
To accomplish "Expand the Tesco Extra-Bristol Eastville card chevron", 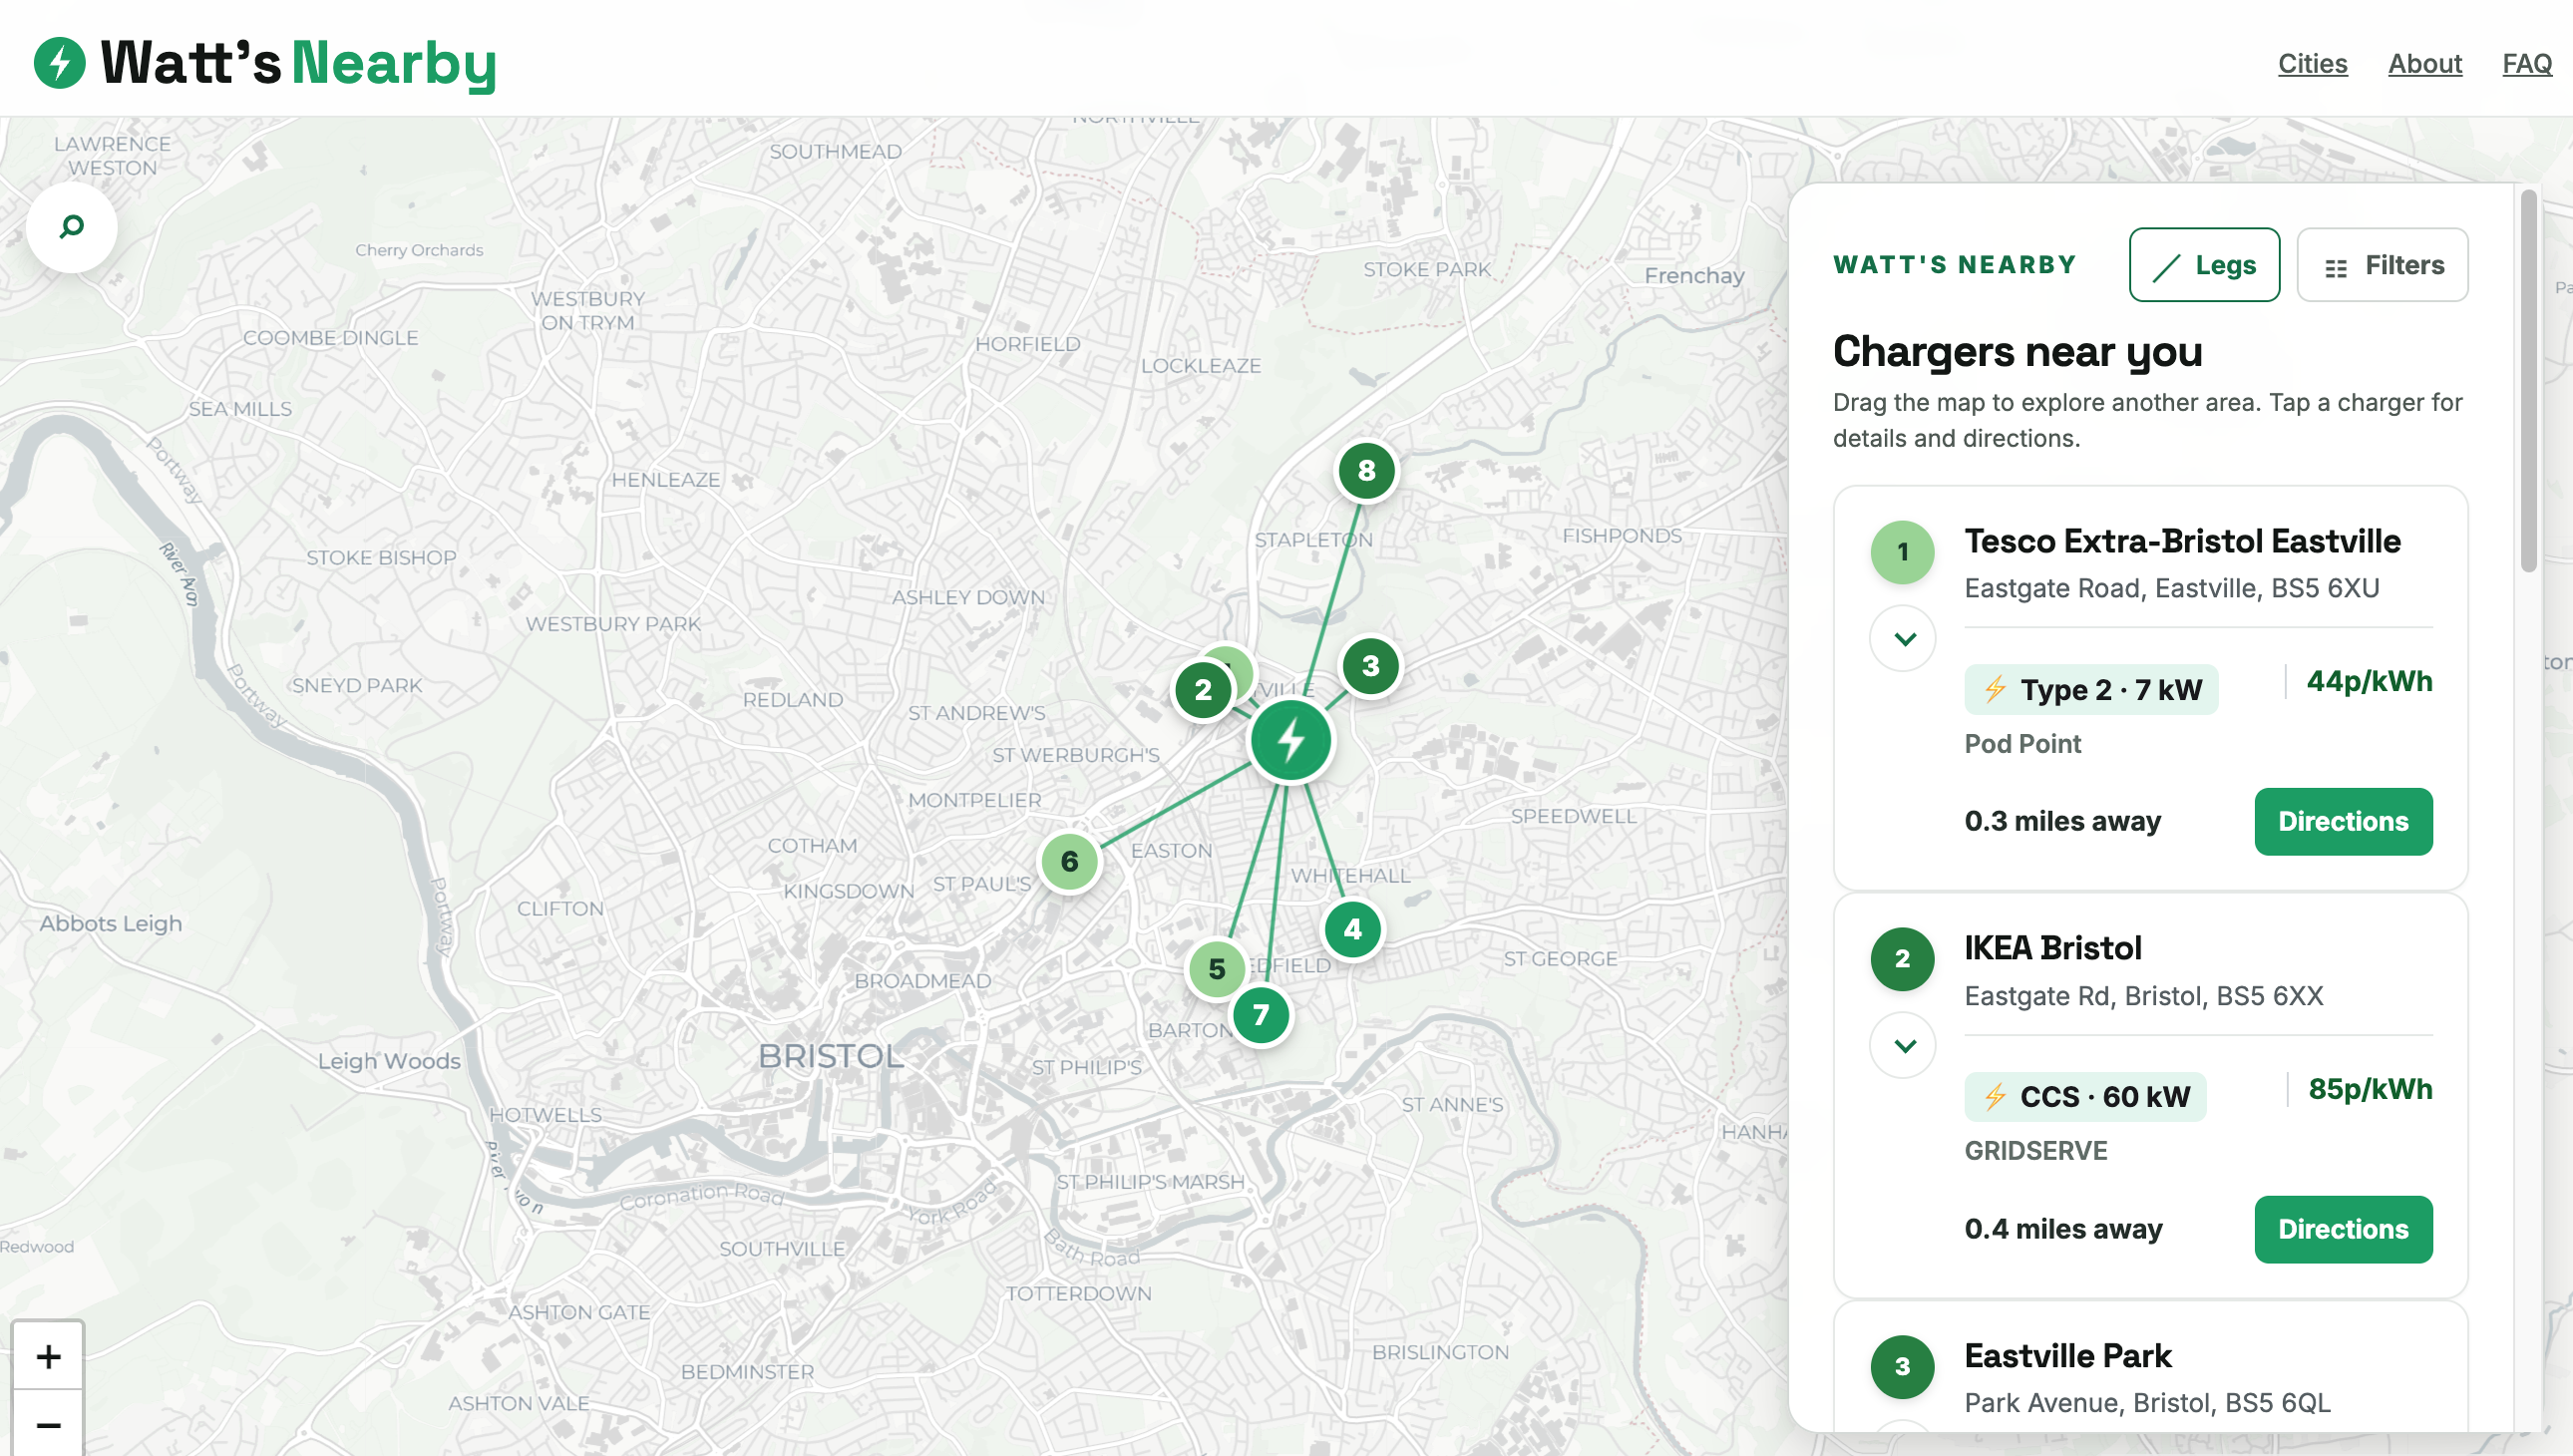I will tap(1903, 639).
